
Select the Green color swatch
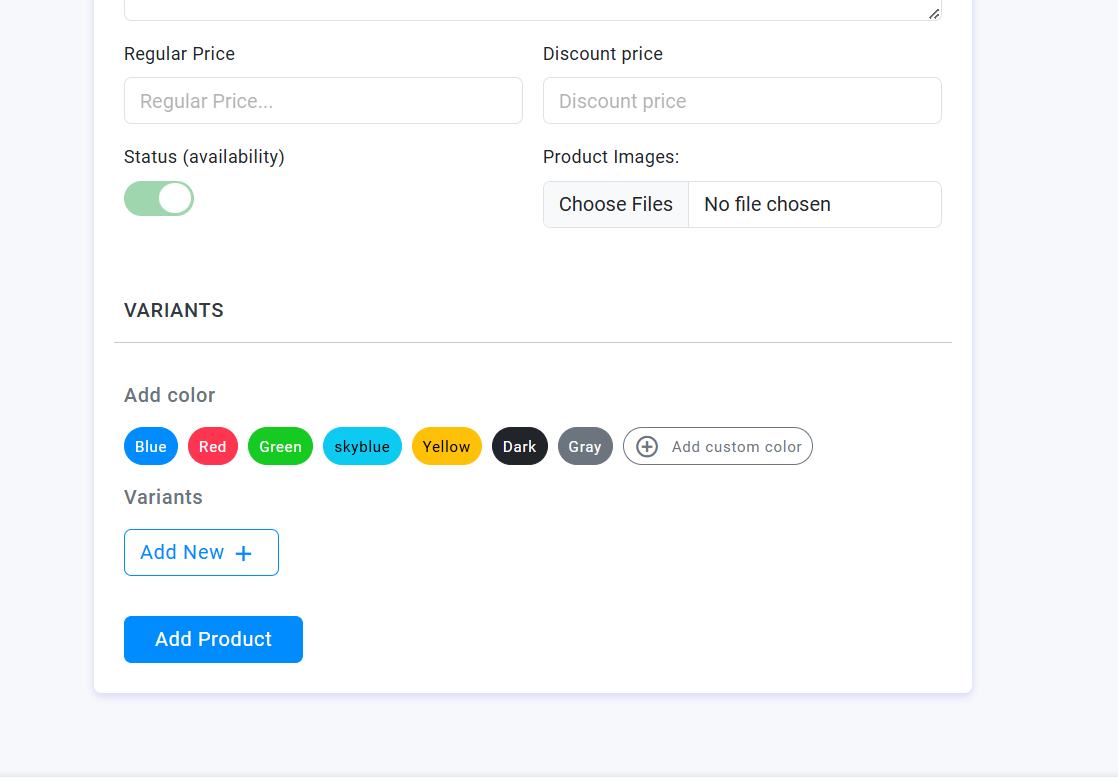coord(280,446)
